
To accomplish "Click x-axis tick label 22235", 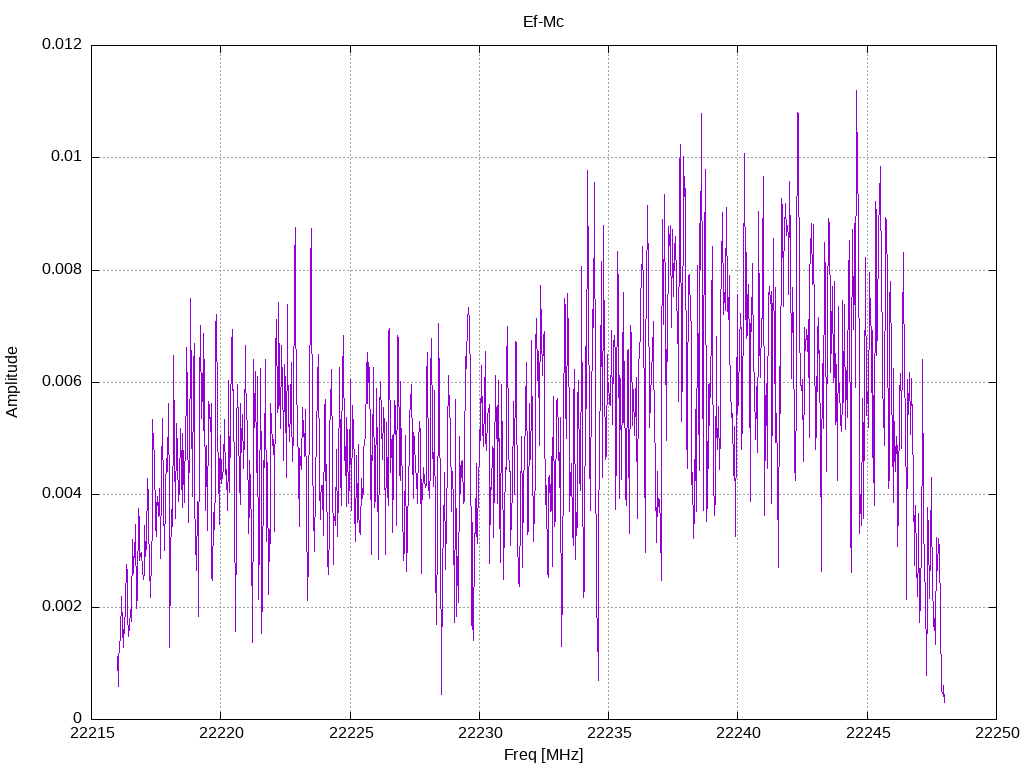I will click(x=609, y=733).
